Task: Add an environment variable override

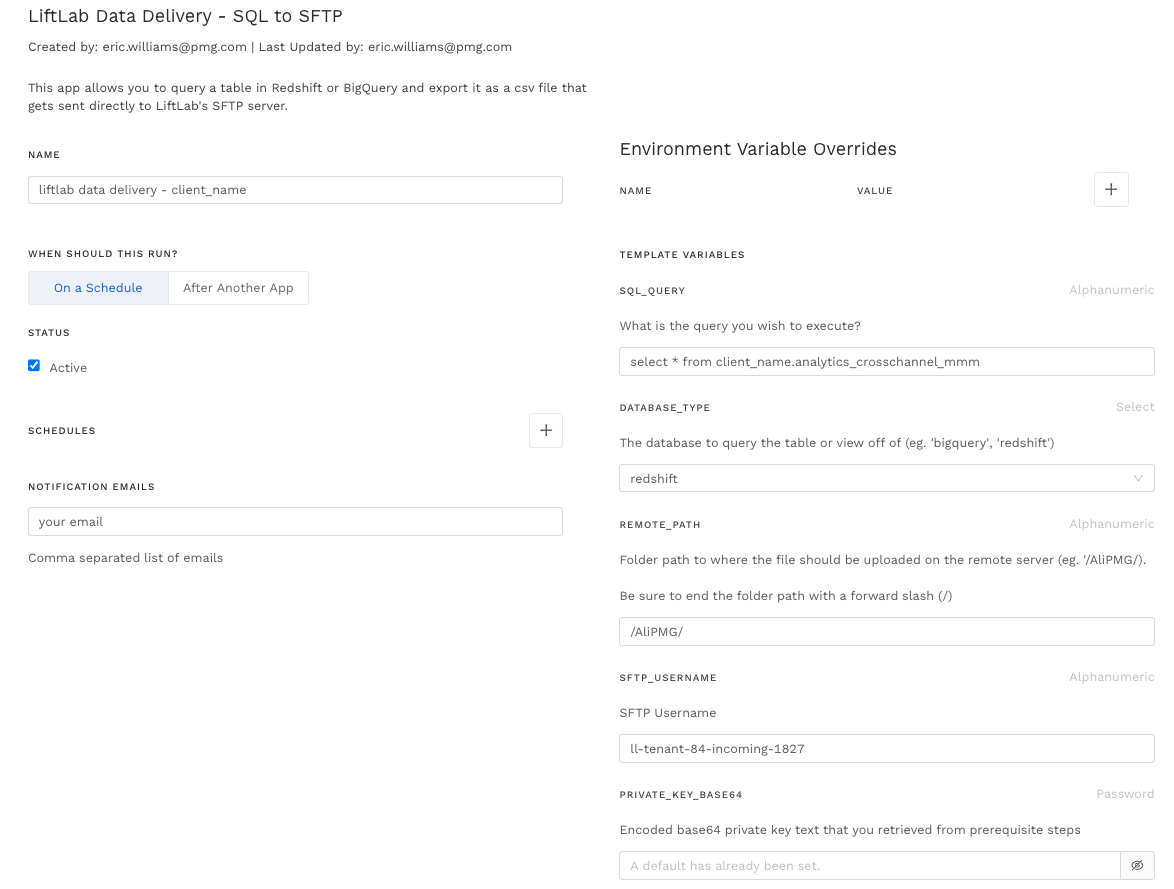Action: click(1111, 190)
